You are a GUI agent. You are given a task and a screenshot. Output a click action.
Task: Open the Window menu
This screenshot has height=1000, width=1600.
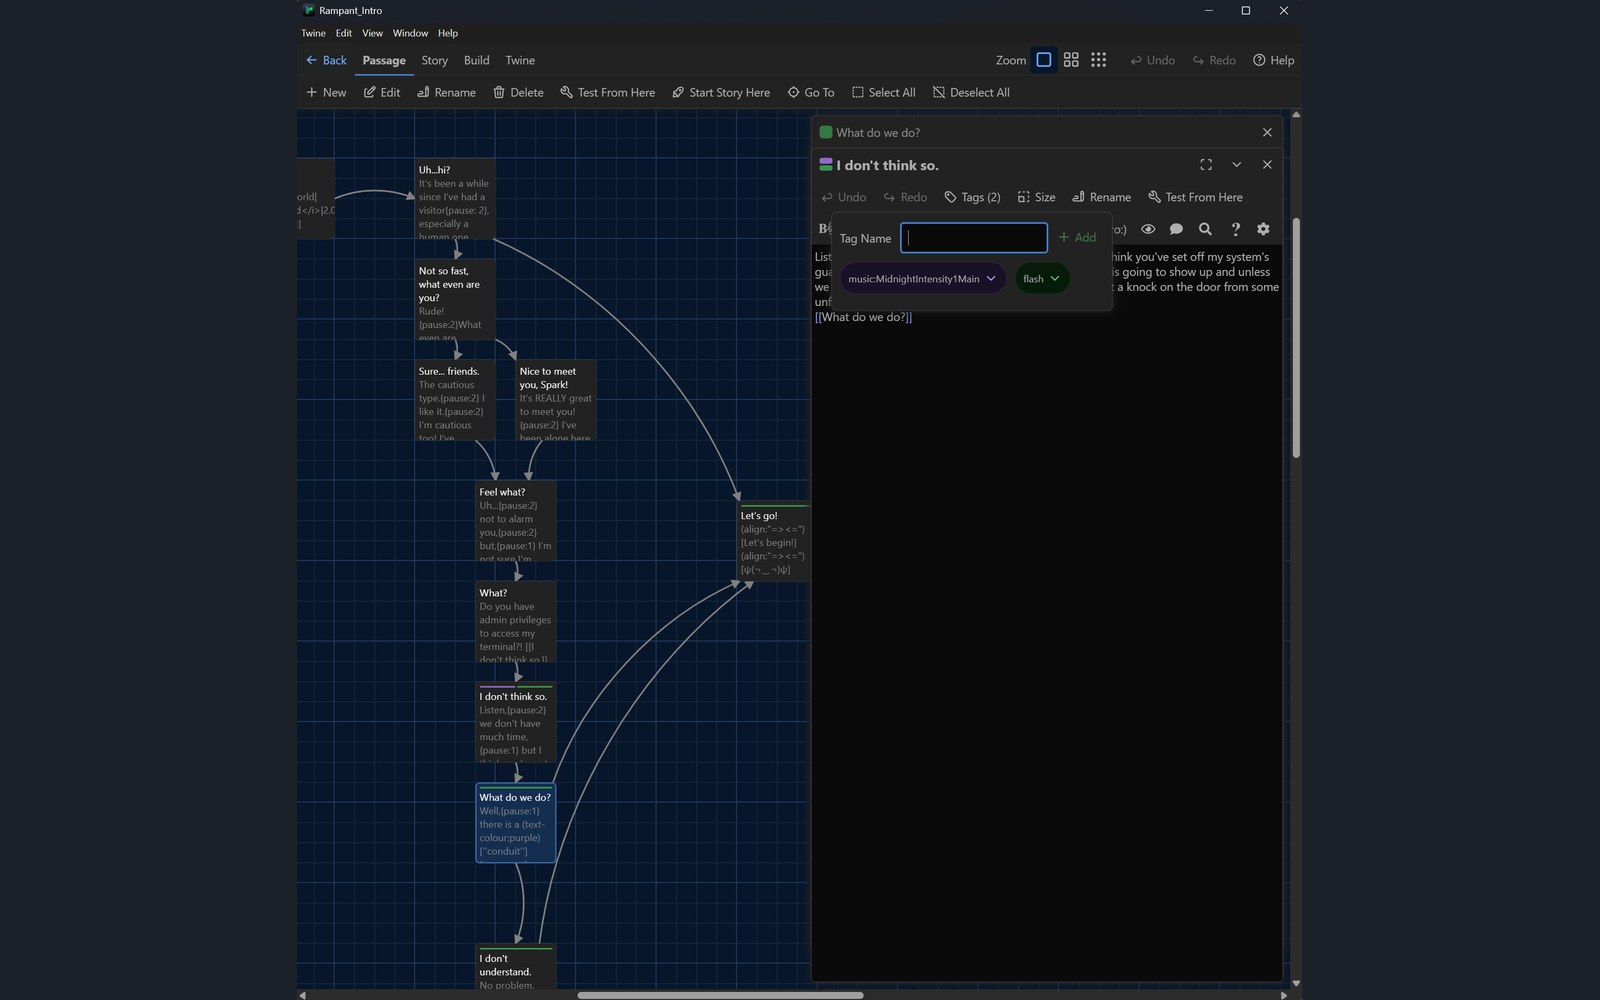point(410,33)
